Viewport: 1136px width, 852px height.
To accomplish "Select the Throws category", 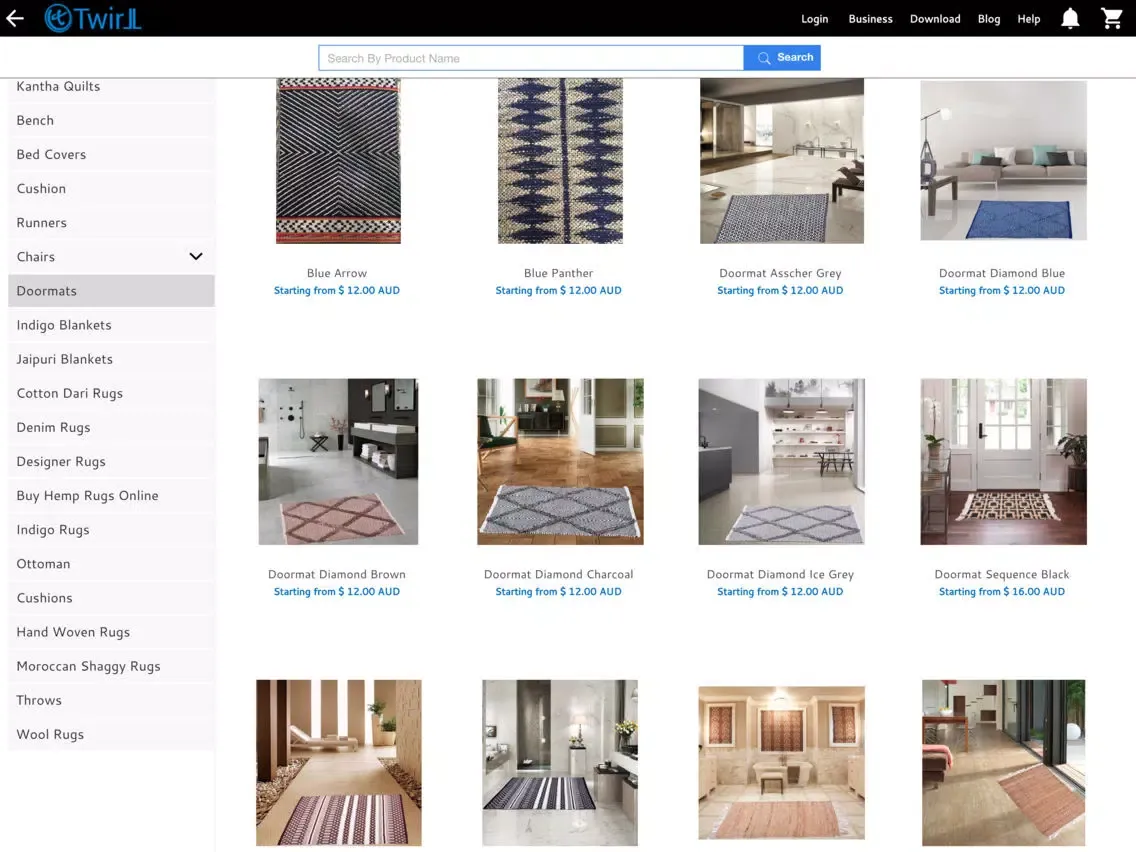I will [x=112, y=699].
